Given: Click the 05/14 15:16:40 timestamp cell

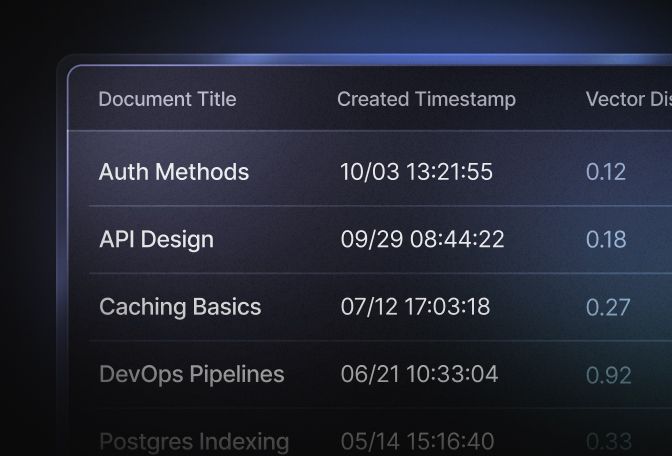Looking at the screenshot, I should point(417,441).
